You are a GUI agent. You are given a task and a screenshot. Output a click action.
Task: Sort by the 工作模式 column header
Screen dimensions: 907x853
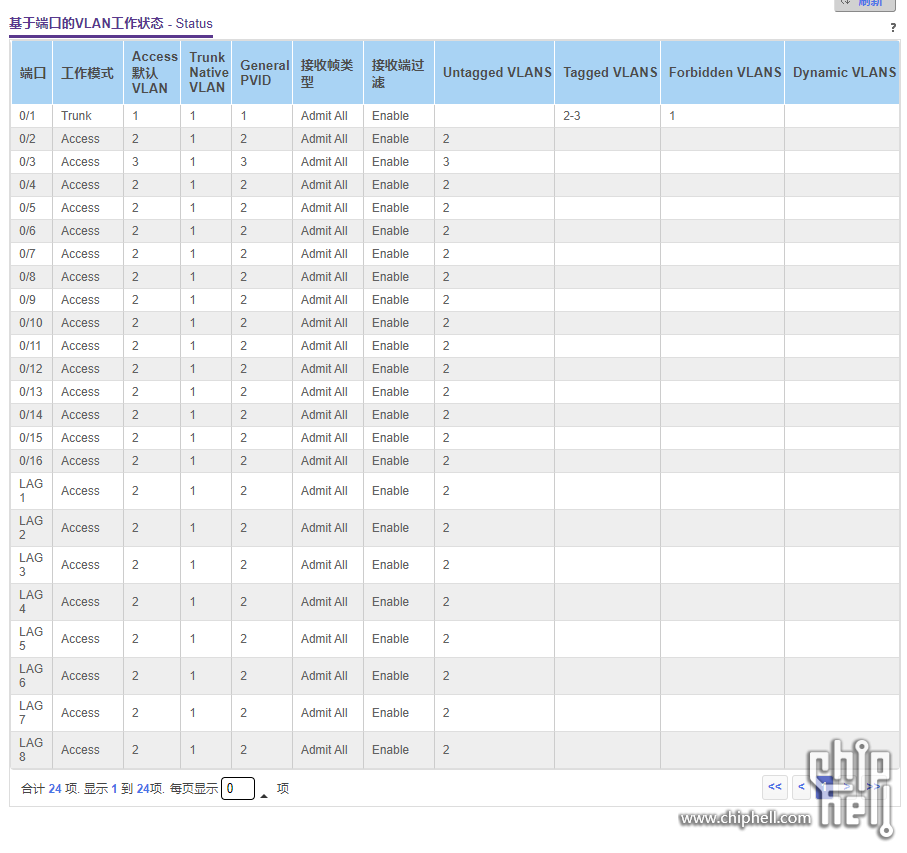click(x=88, y=72)
